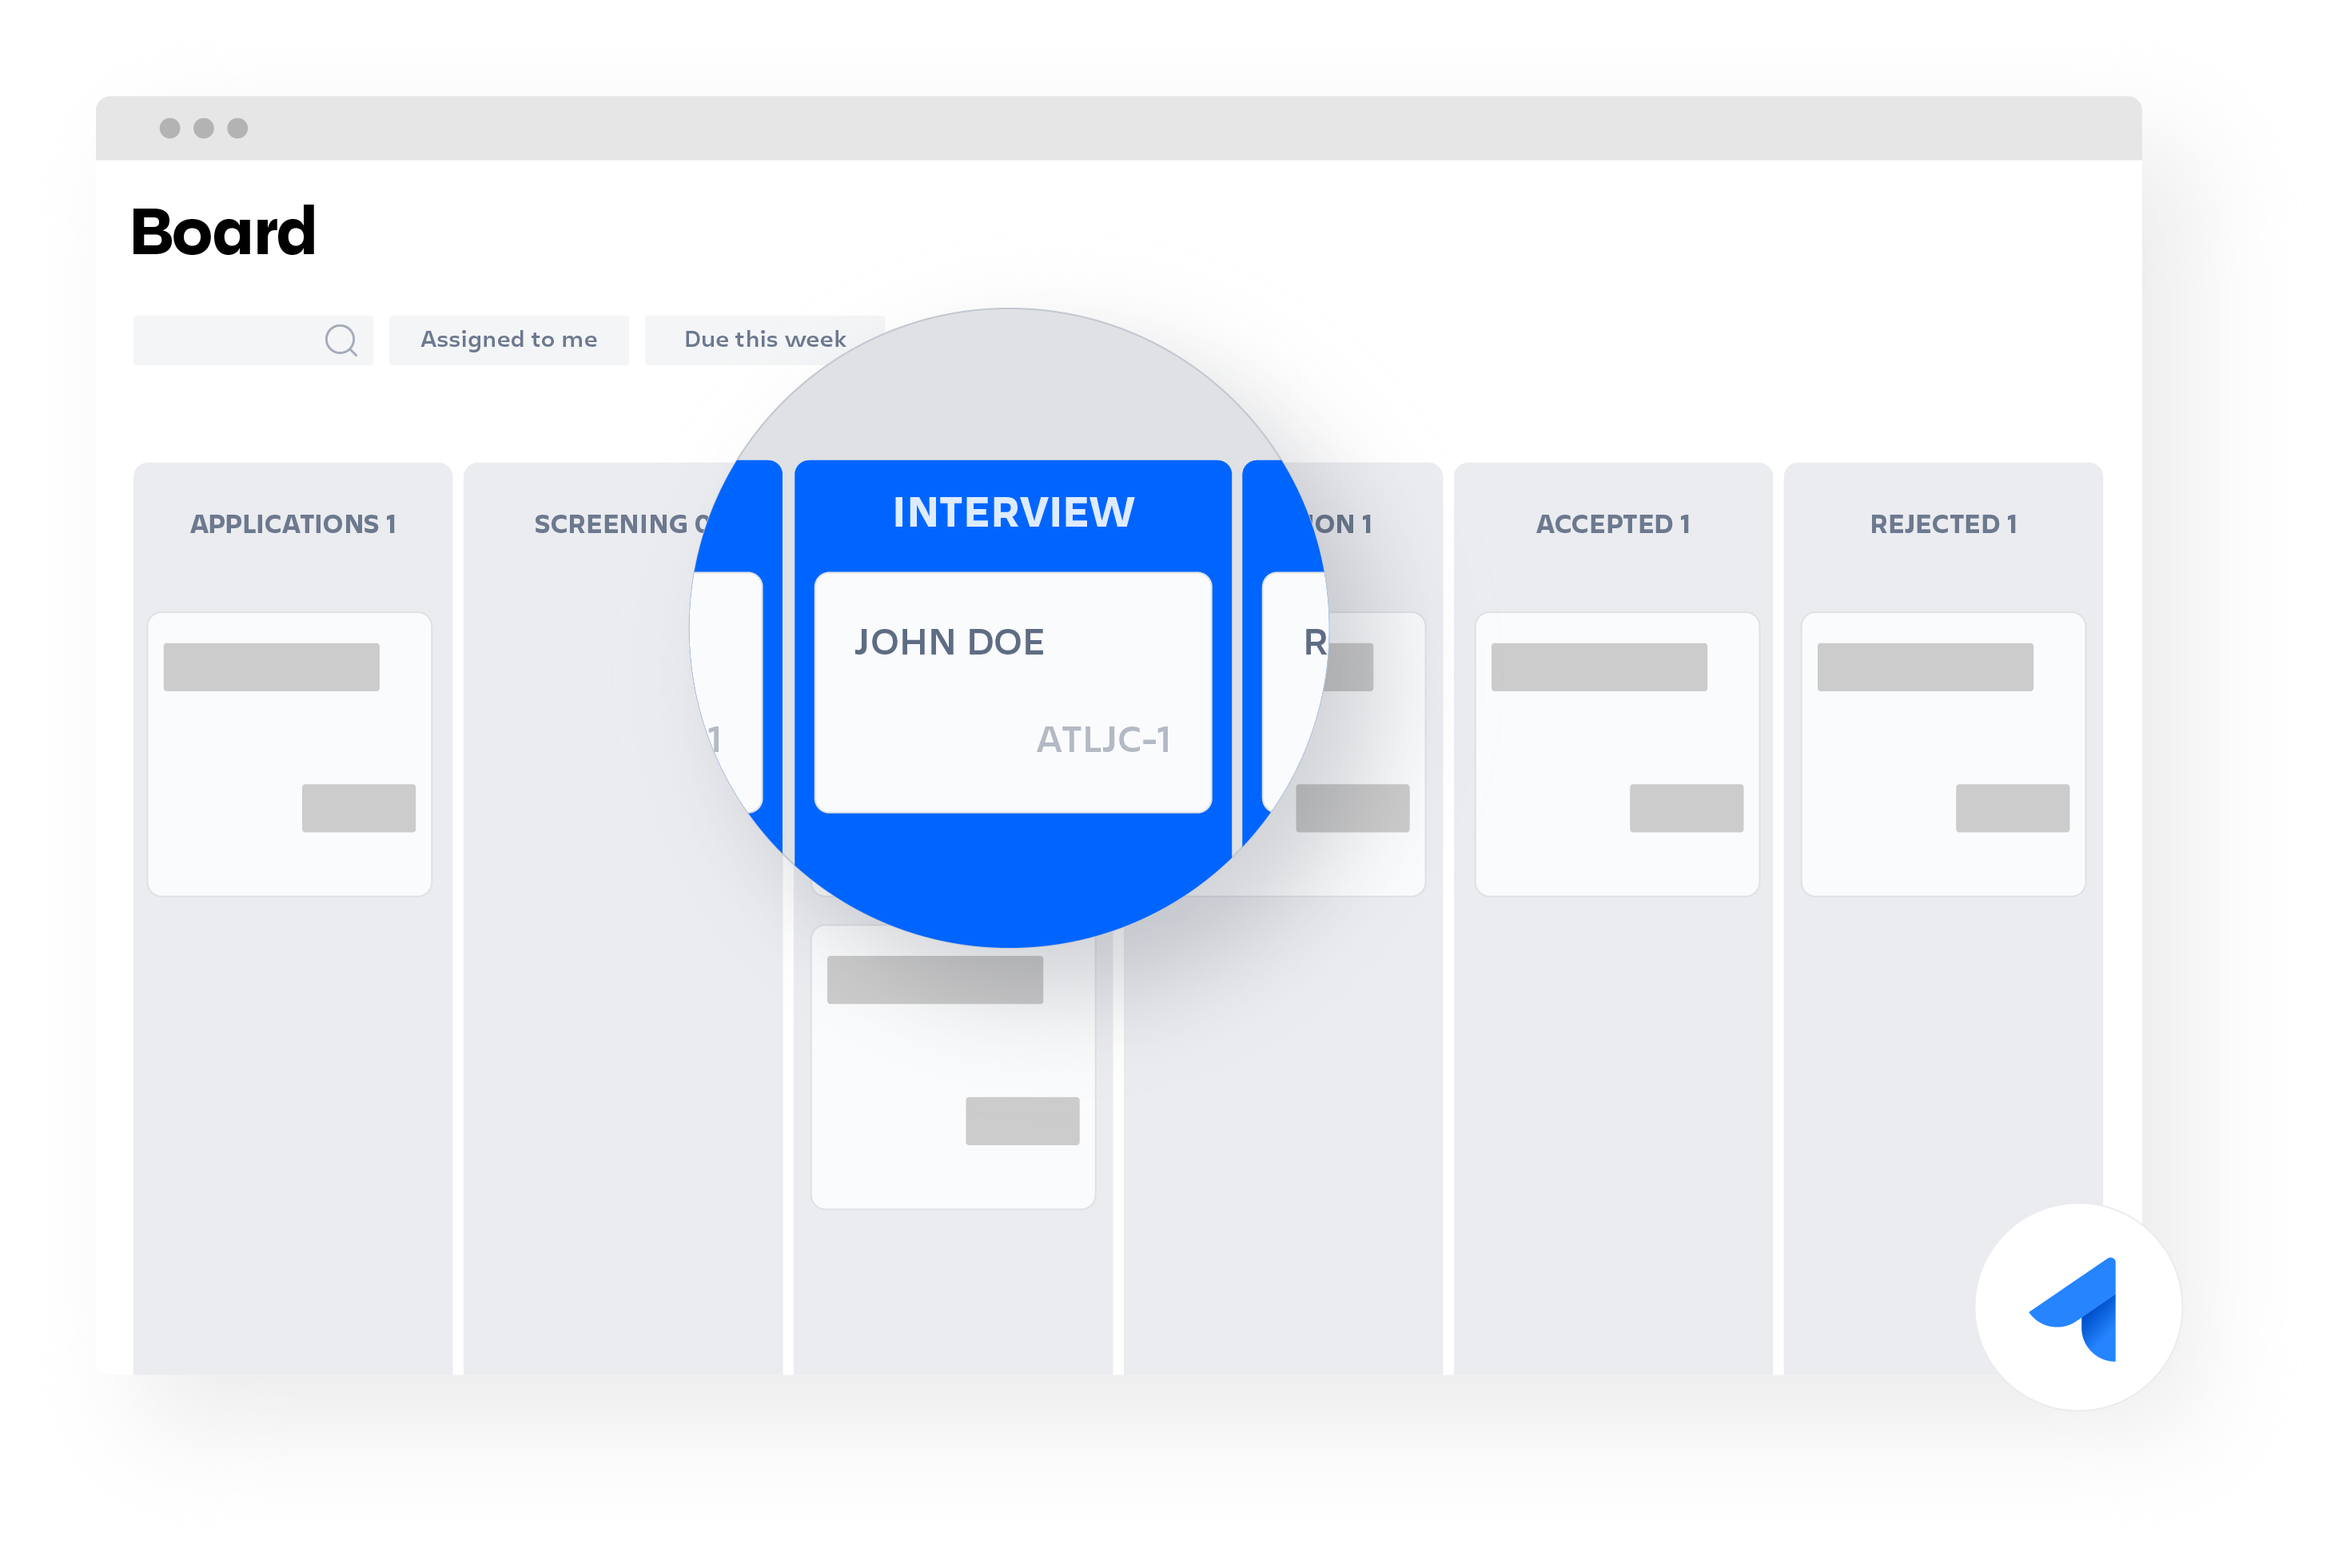Open the INTERVIEW column header
Viewport: 2334px width, 1568px height.
click(1011, 515)
